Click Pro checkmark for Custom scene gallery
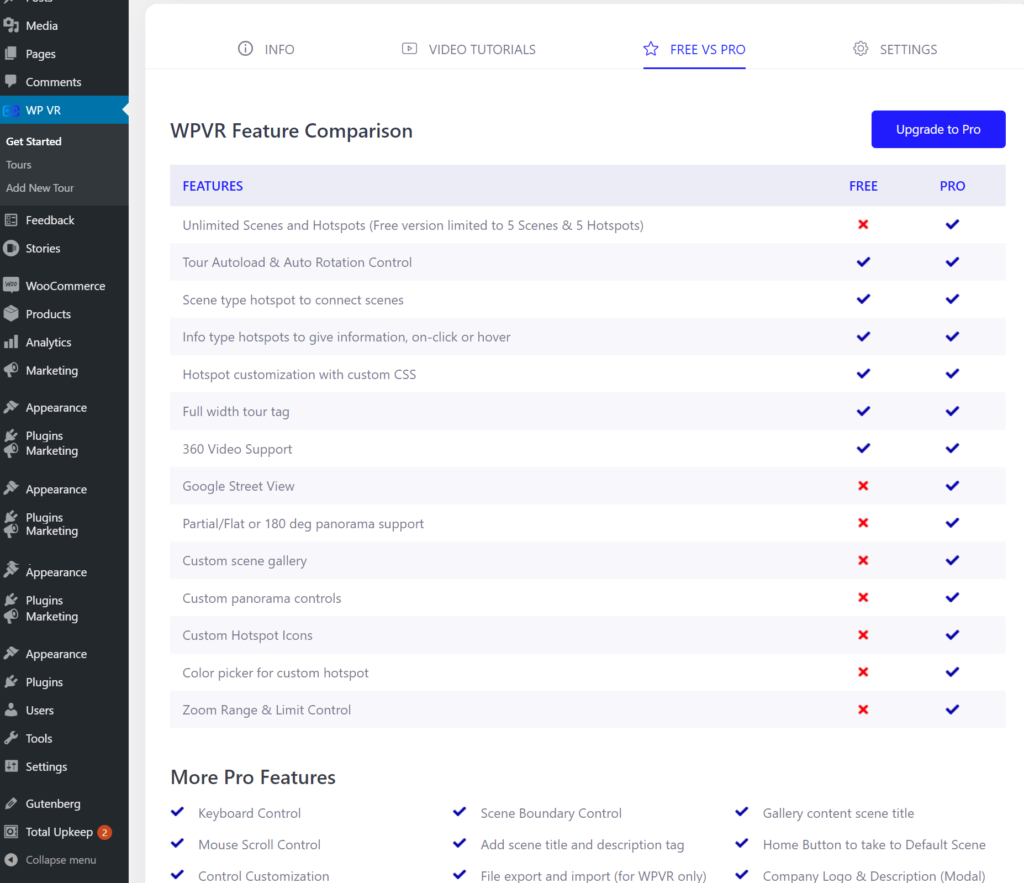This screenshot has height=883, width=1024. pos(952,561)
